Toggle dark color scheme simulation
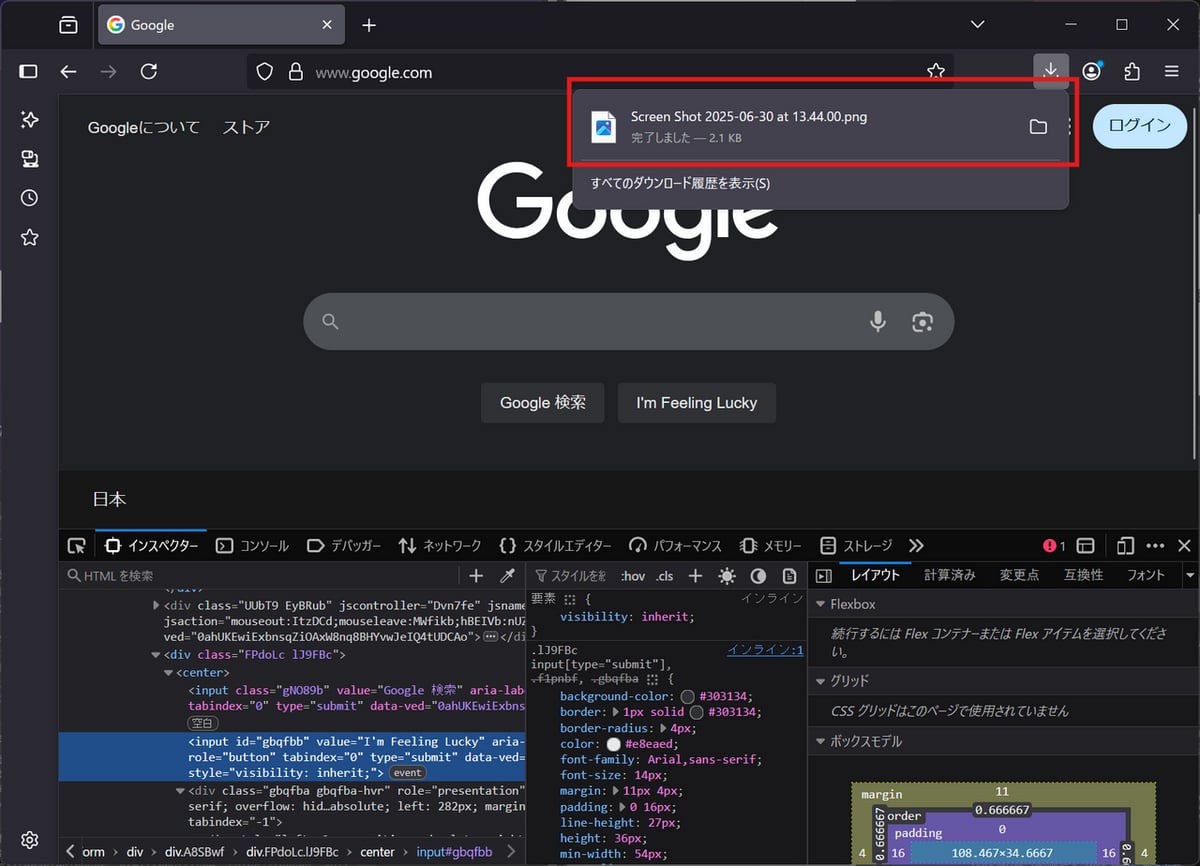 click(x=758, y=576)
